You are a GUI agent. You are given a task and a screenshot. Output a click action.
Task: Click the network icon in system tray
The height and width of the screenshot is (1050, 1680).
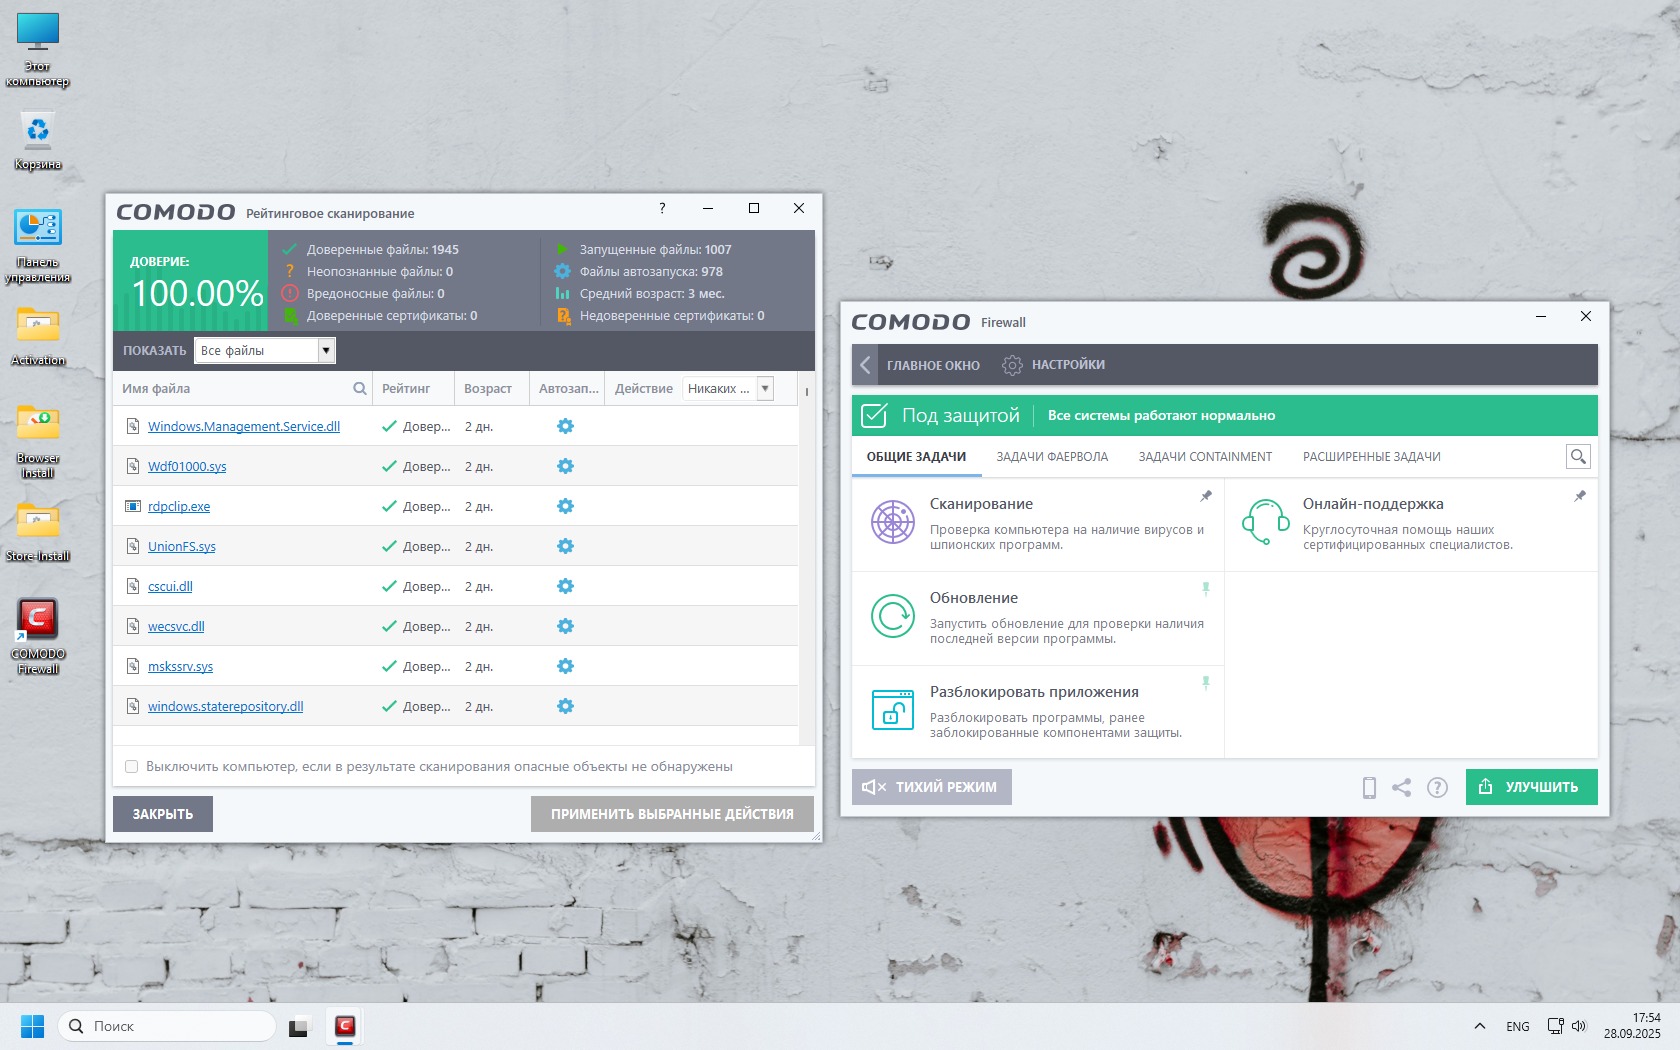pos(1555,1026)
